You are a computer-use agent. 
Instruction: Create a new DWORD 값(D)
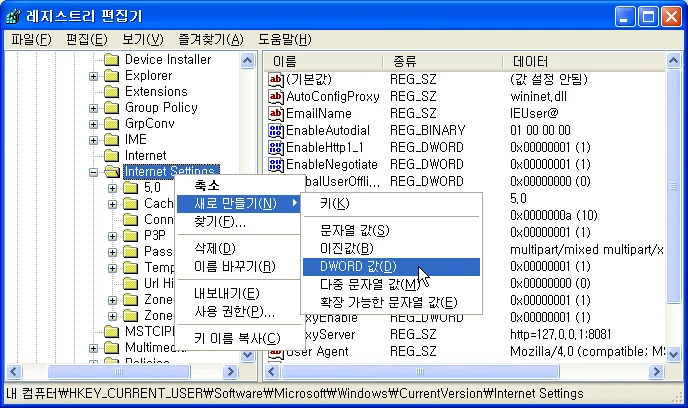click(x=391, y=267)
